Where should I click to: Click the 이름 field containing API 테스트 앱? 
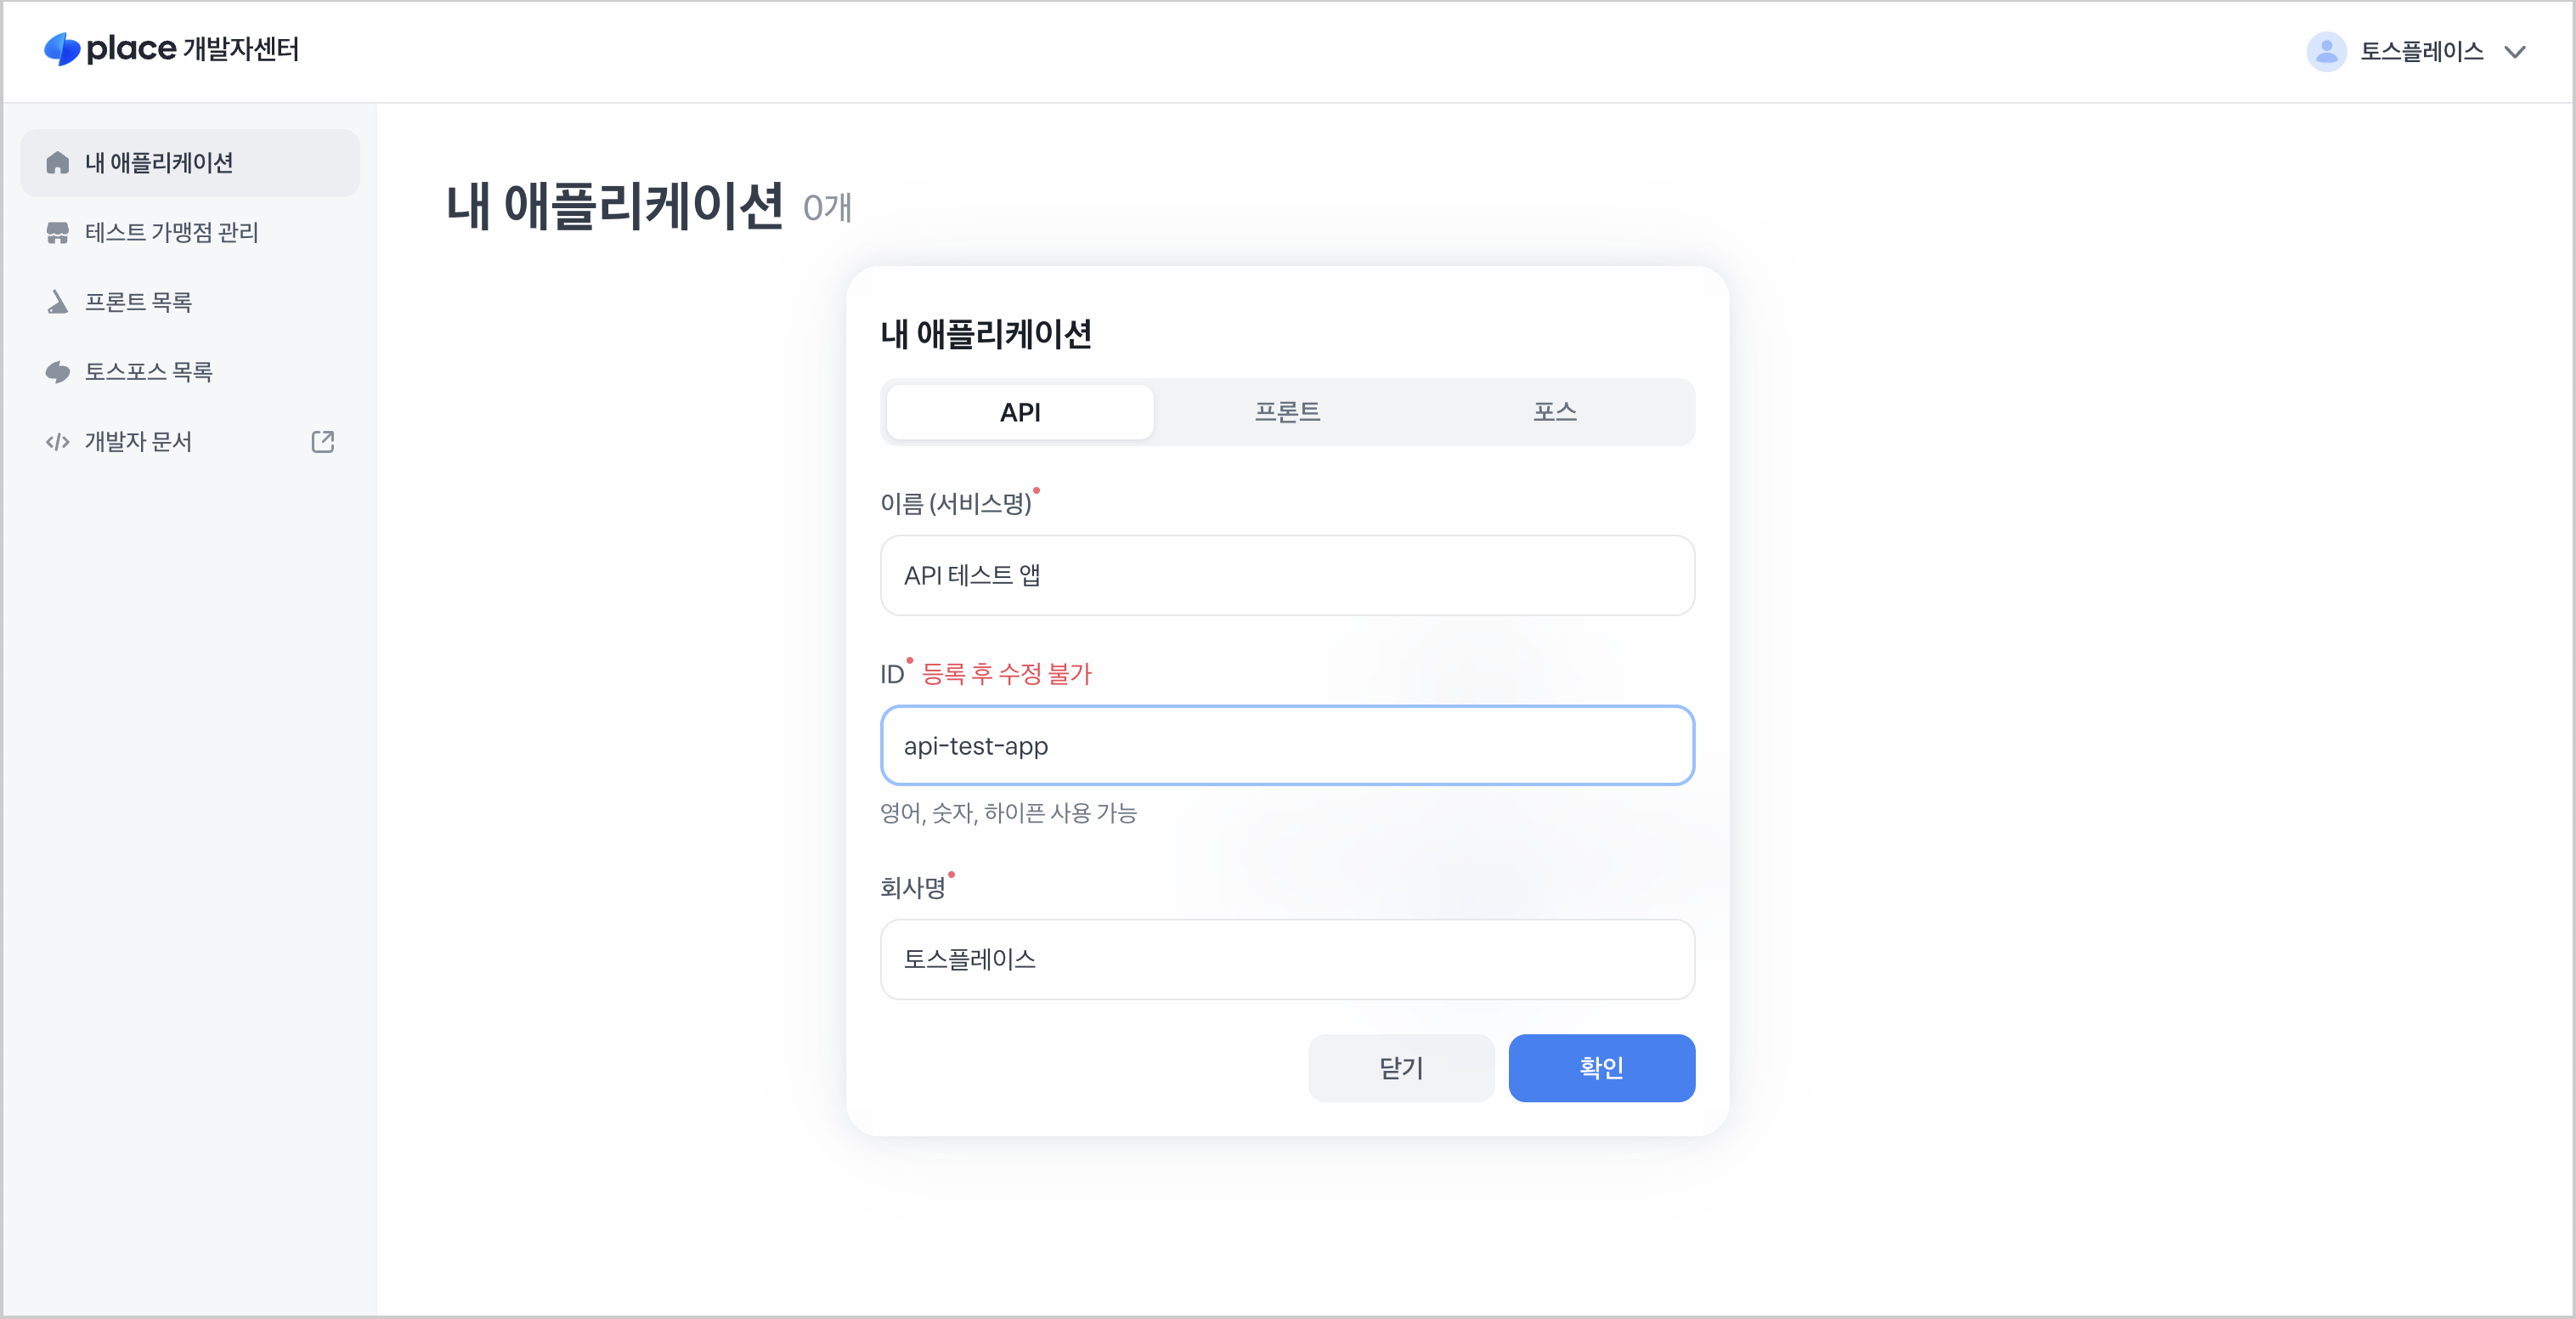[x=1287, y=575]
